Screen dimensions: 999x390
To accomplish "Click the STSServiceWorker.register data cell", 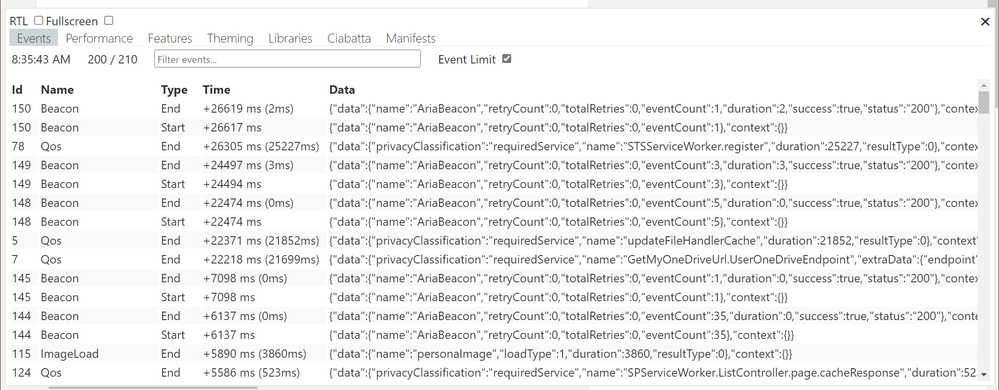I will (x=653, y=147).
